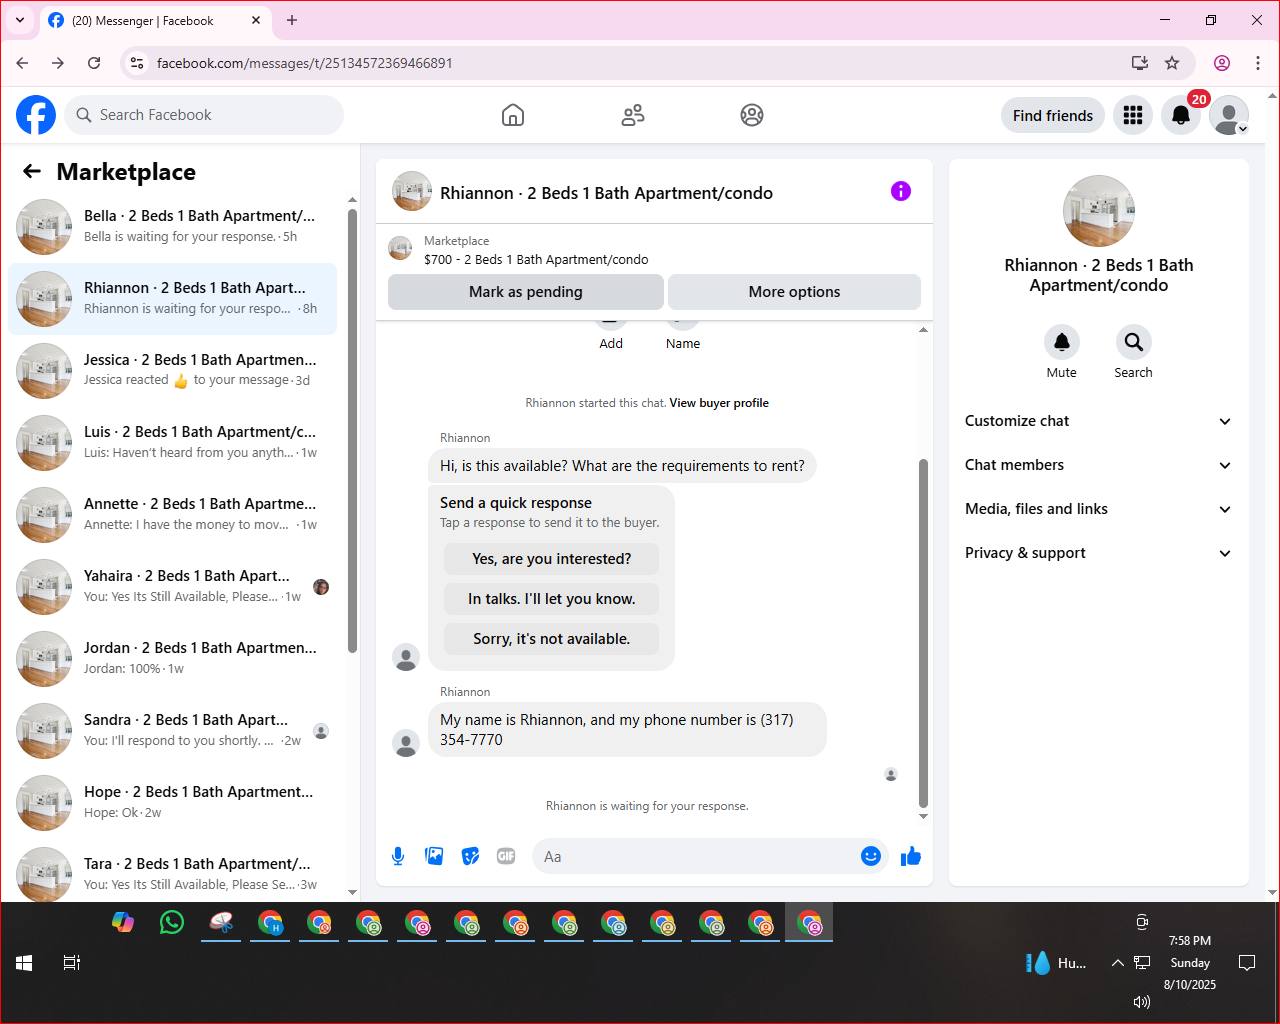This screenshot has height=1024, width=1280.
Task: Open Chrome's three-dot menu
Action: (x=1258, y=63)
